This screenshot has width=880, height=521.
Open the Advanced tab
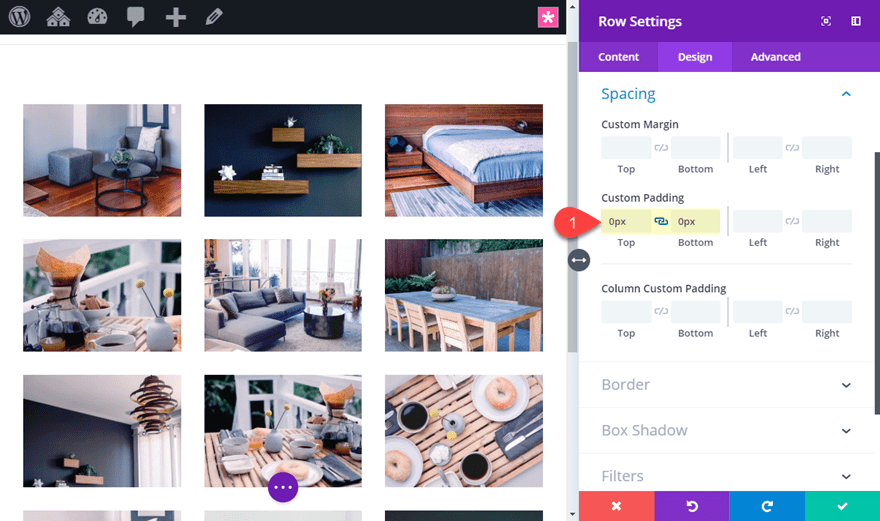click(x=776, y=57)
